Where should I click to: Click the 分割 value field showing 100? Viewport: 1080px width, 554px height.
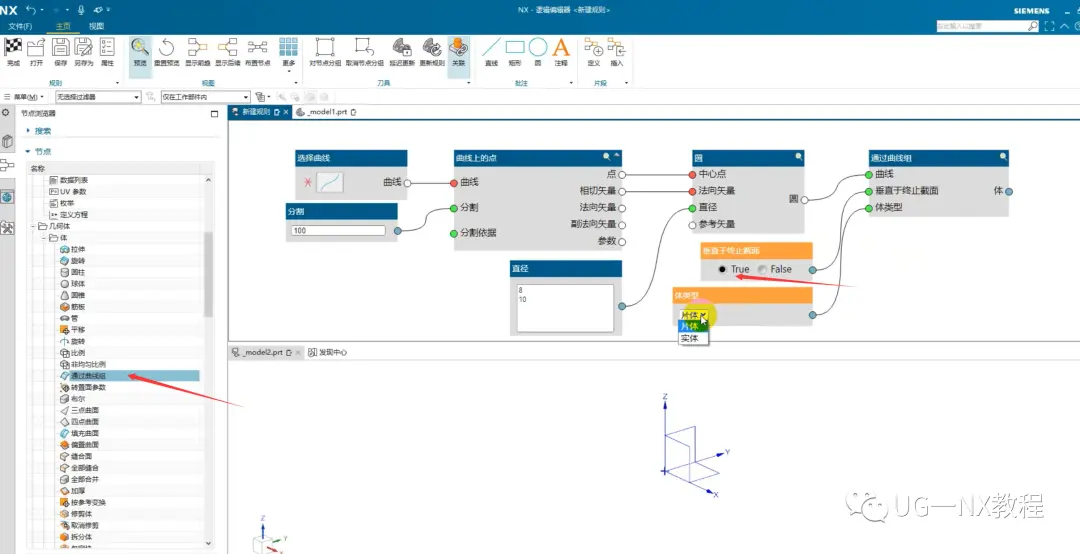tap(338, 231)
